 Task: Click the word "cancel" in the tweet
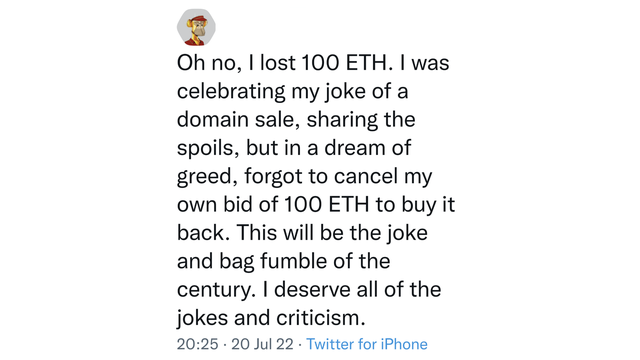coord(366,176)
